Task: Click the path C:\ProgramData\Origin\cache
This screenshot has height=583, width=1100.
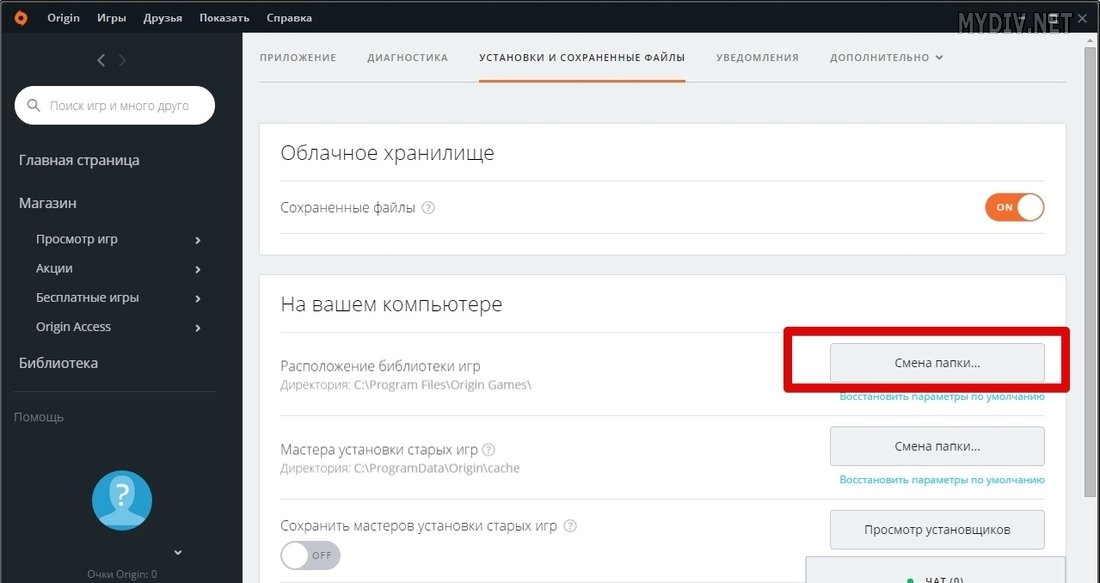Action: [436, 469]
